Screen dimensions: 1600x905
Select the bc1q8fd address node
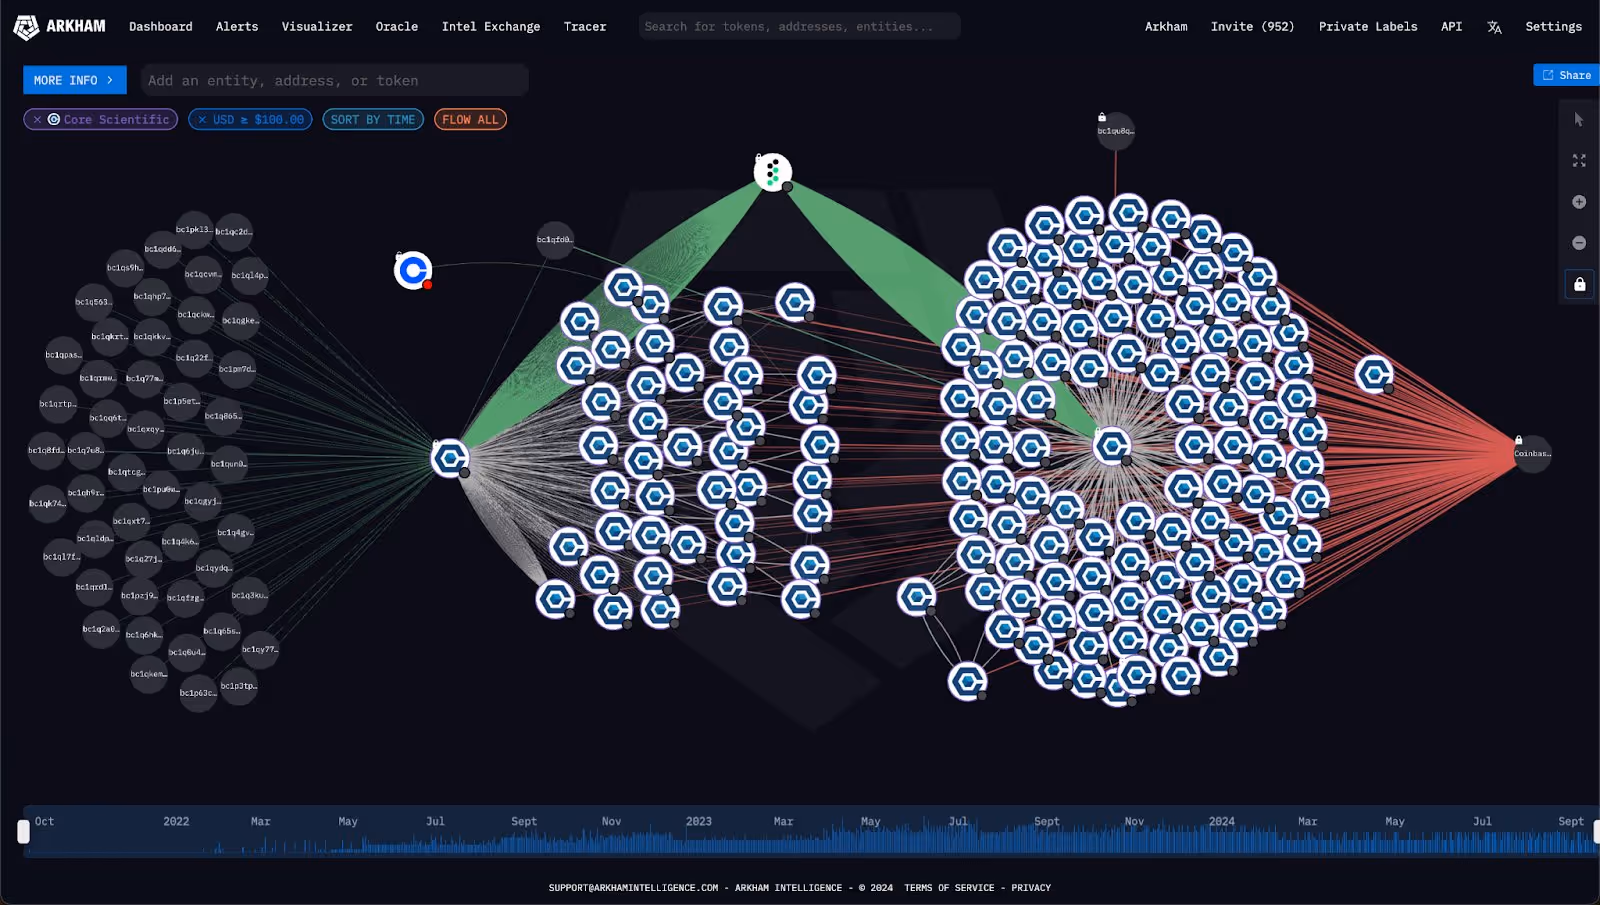[46, 450]
